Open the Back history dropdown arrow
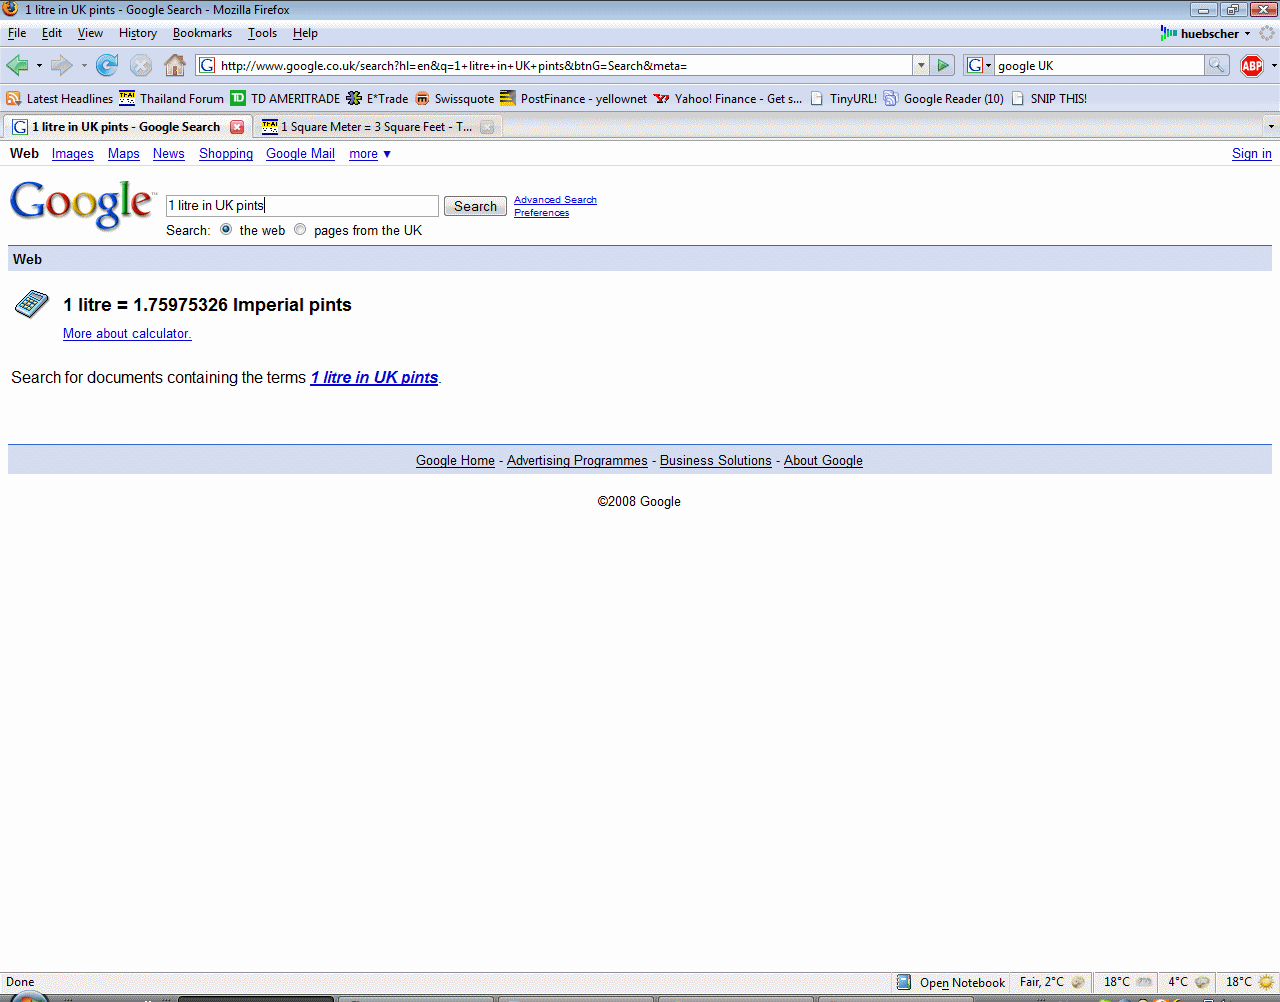1280x1002 pixels. pos(39,65)
